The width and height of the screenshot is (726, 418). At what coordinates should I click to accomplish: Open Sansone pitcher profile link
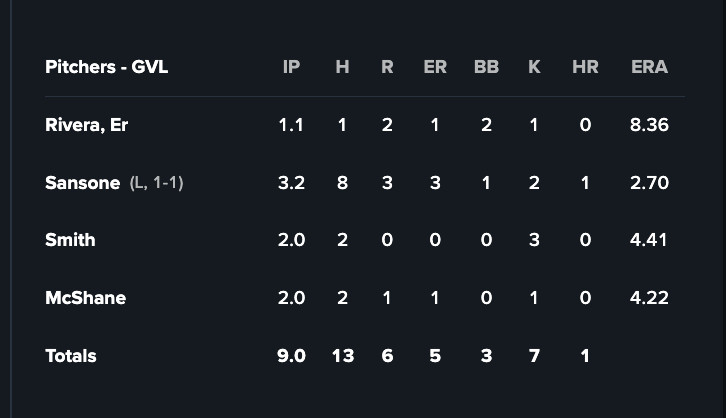click(83, 183)
